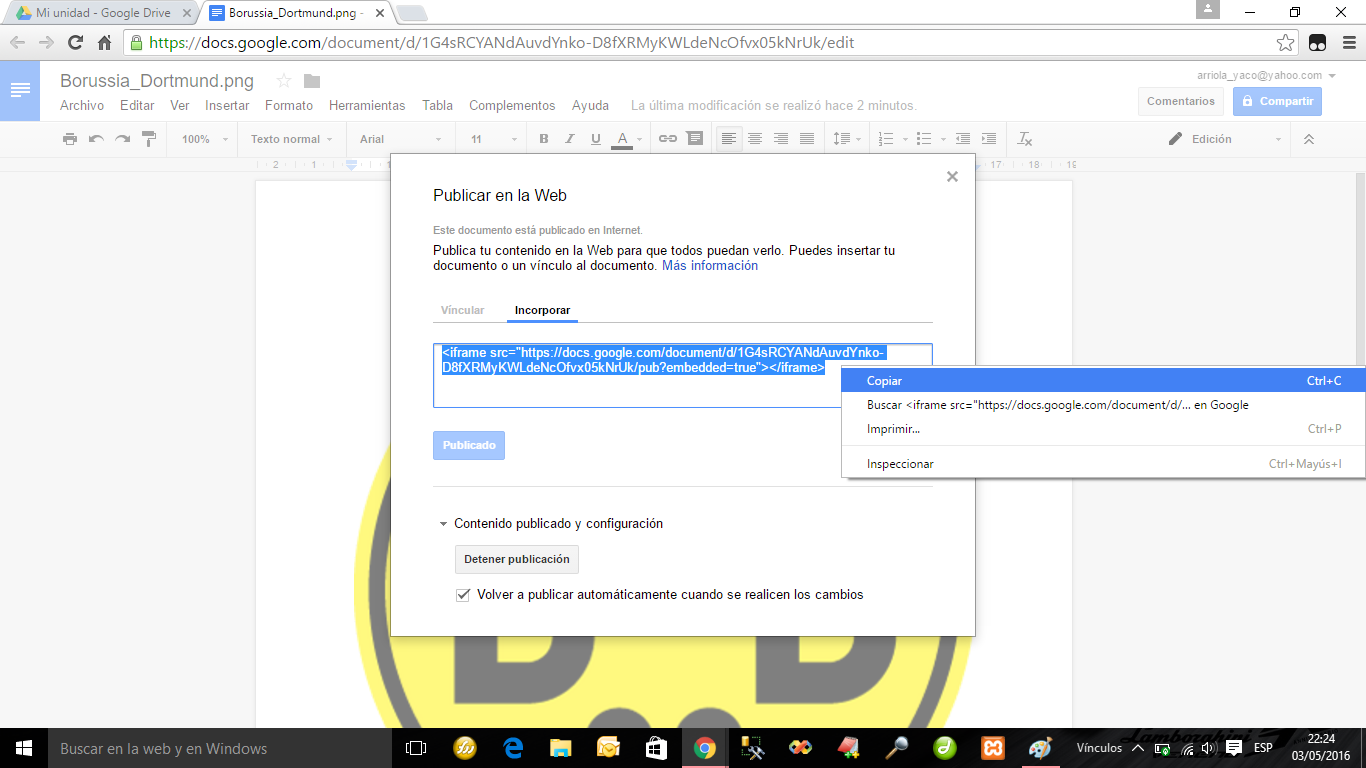The width and height of the screenshot is (1366, 768).
Task: Open the font size 11 dropdown
Action: (494, 139)
